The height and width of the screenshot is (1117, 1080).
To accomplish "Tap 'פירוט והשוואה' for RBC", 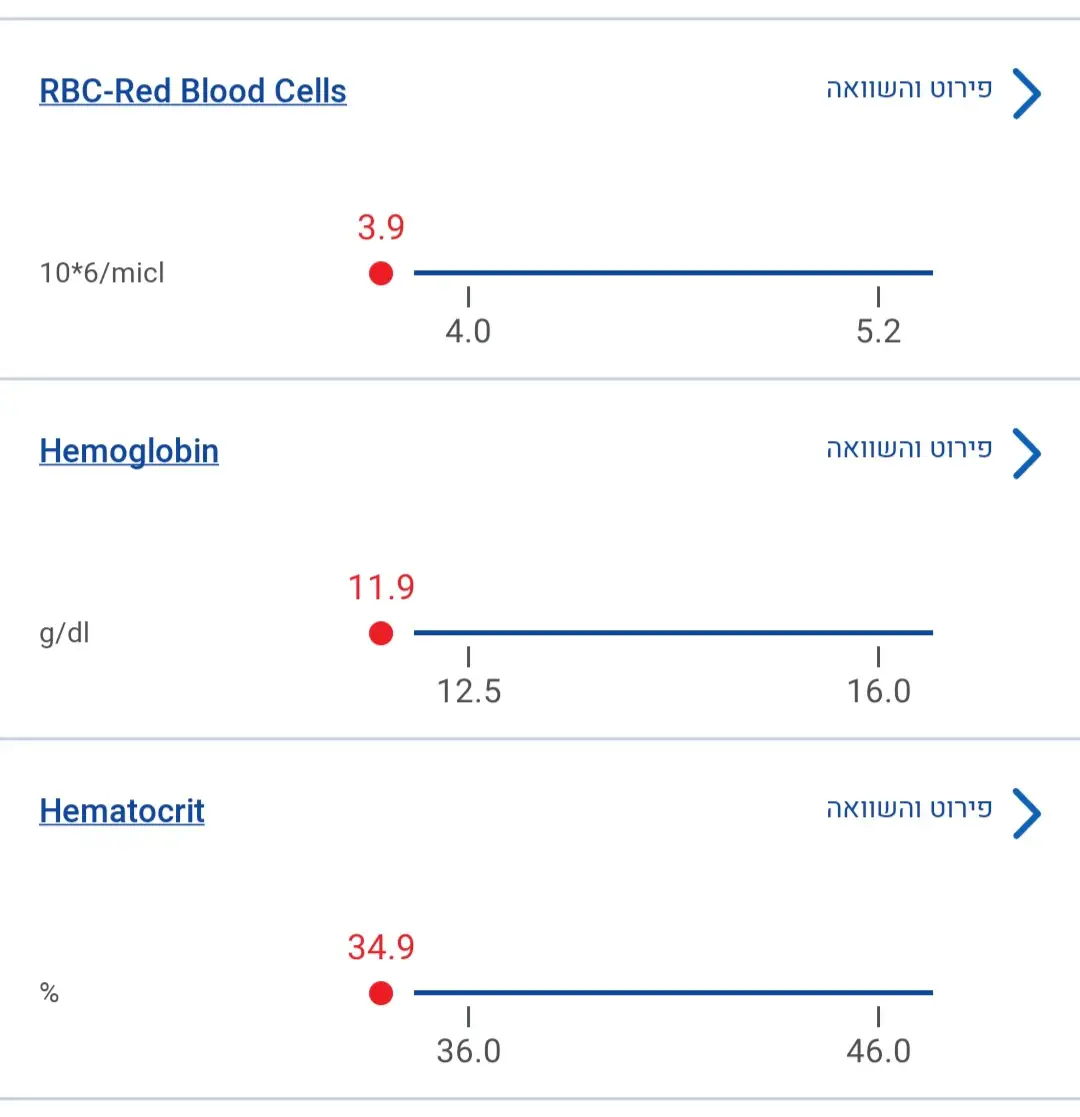I will [908, 89].
